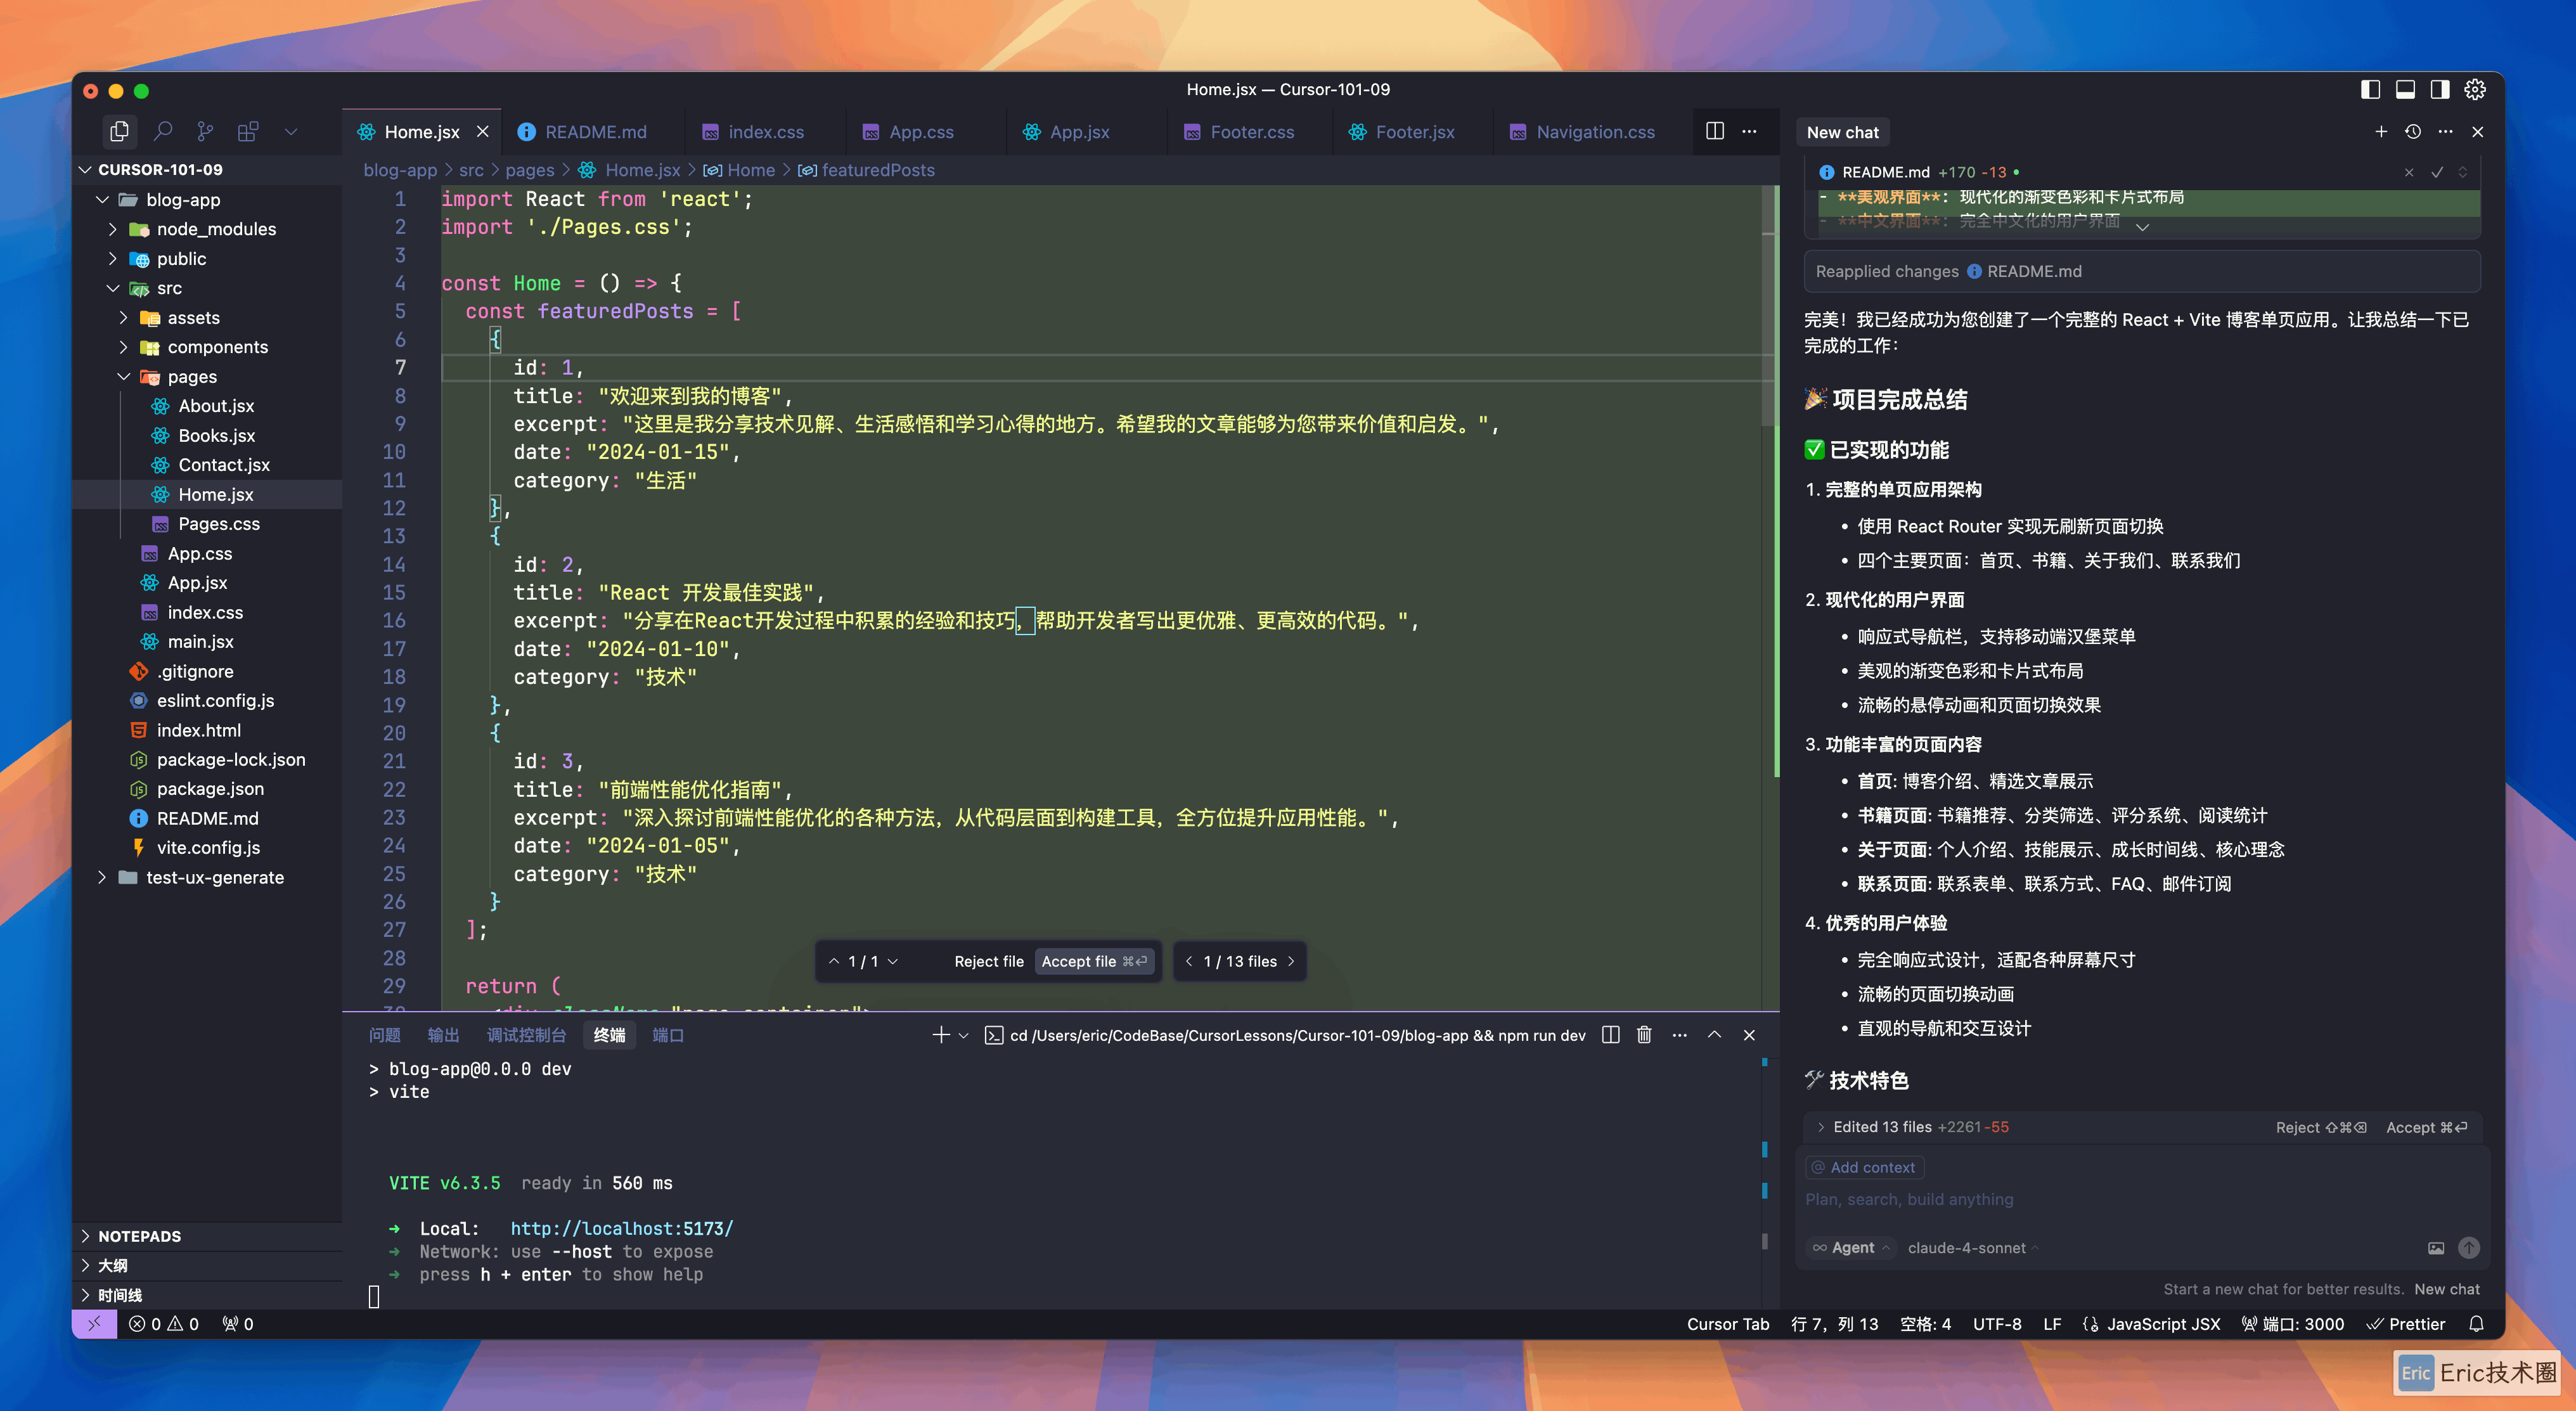This screenshot has width=2576, height=1411.
Task: Open the new terminal profile dropdown
Action: click(963, 1035)
